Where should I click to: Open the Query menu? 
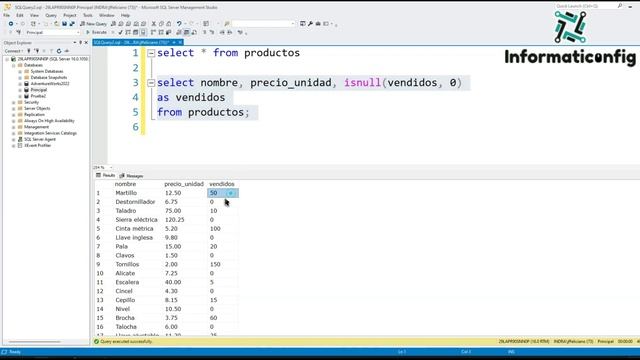(51, 15)
